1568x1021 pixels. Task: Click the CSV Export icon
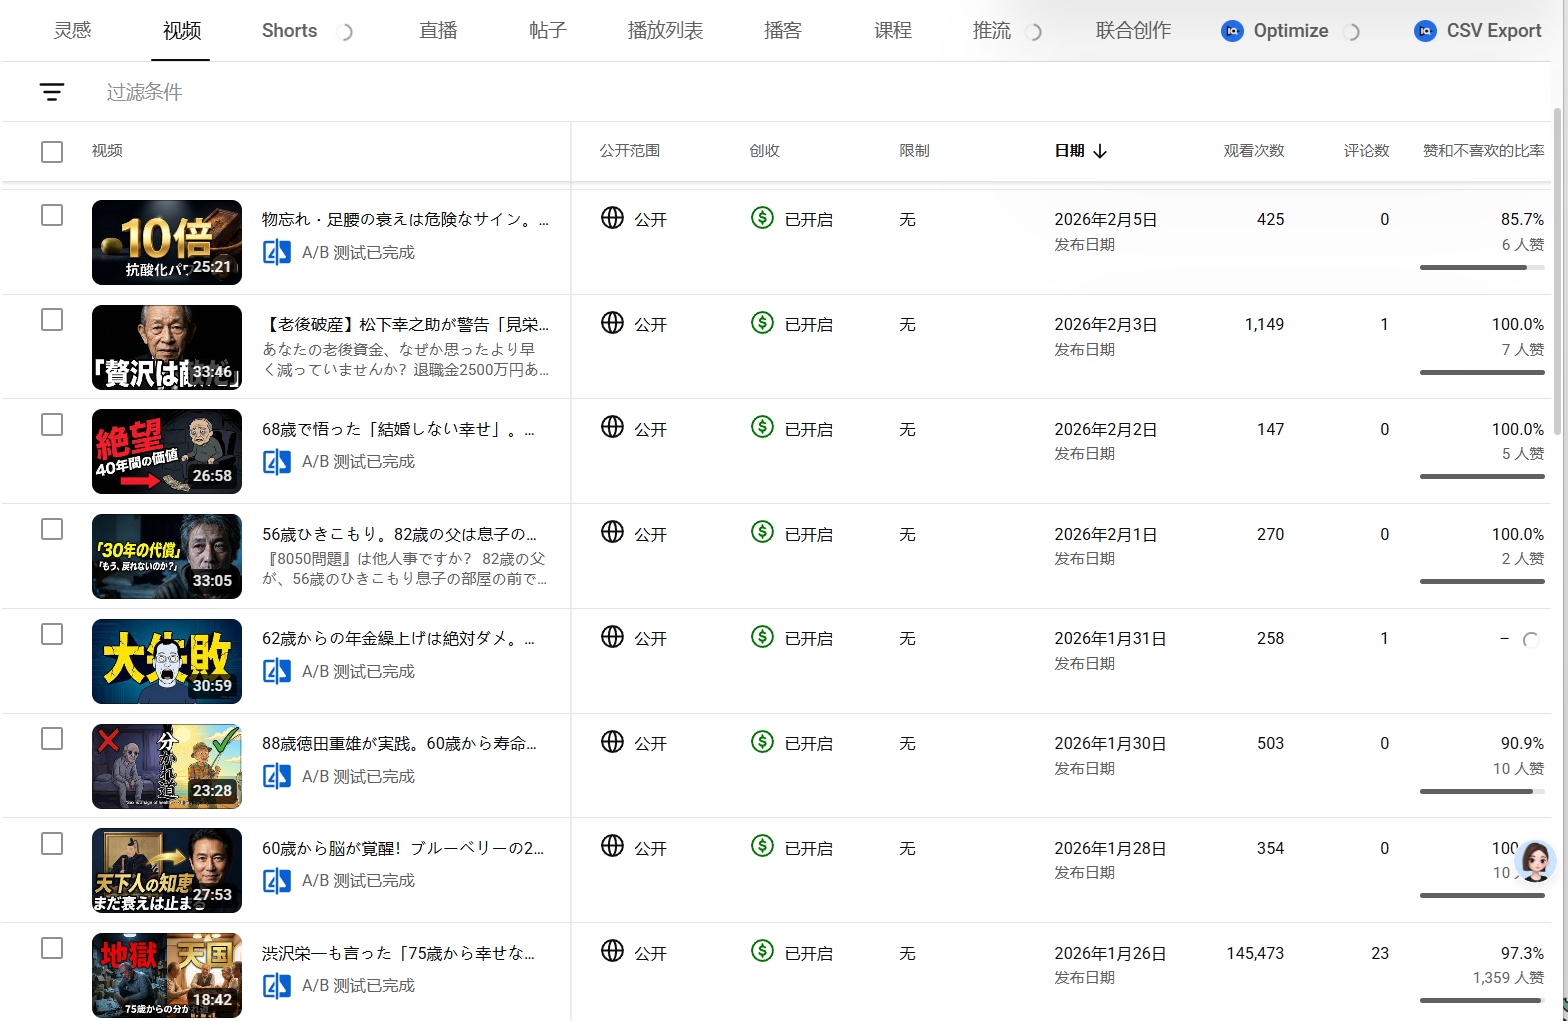point(1425,31)
